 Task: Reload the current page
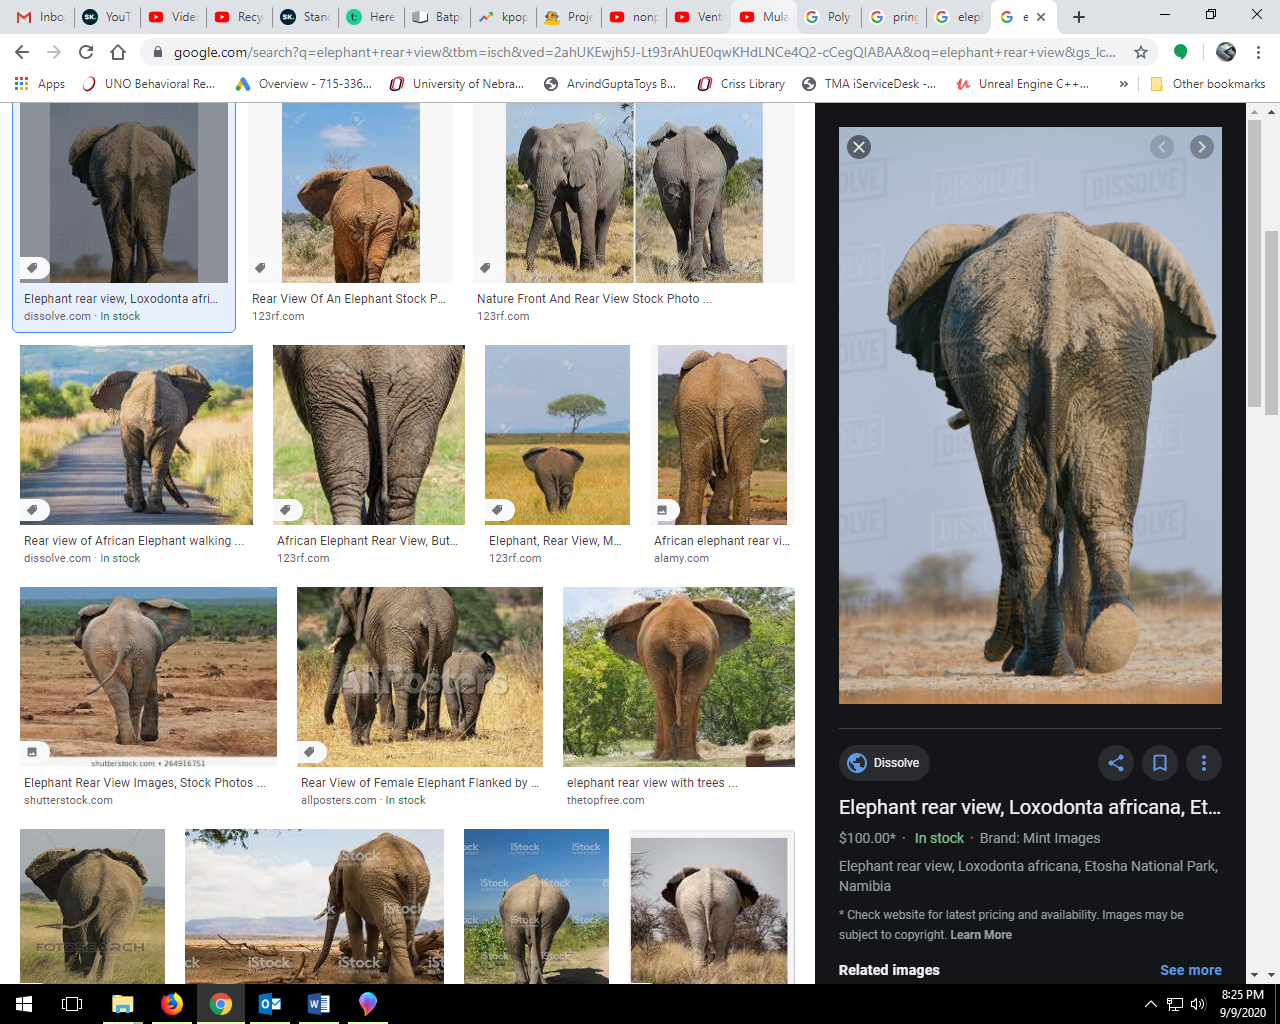click(x=86, y=52)
